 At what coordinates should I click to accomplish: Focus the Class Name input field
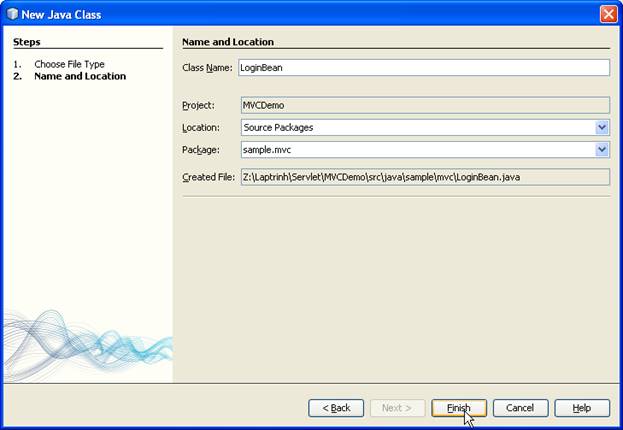(x=424, y=68)
